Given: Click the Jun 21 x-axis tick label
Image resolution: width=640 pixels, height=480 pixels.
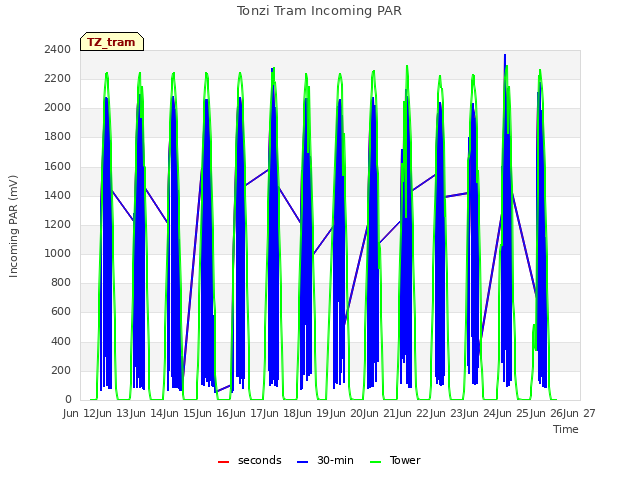Looking at the screenshot, I should point(381,413).
